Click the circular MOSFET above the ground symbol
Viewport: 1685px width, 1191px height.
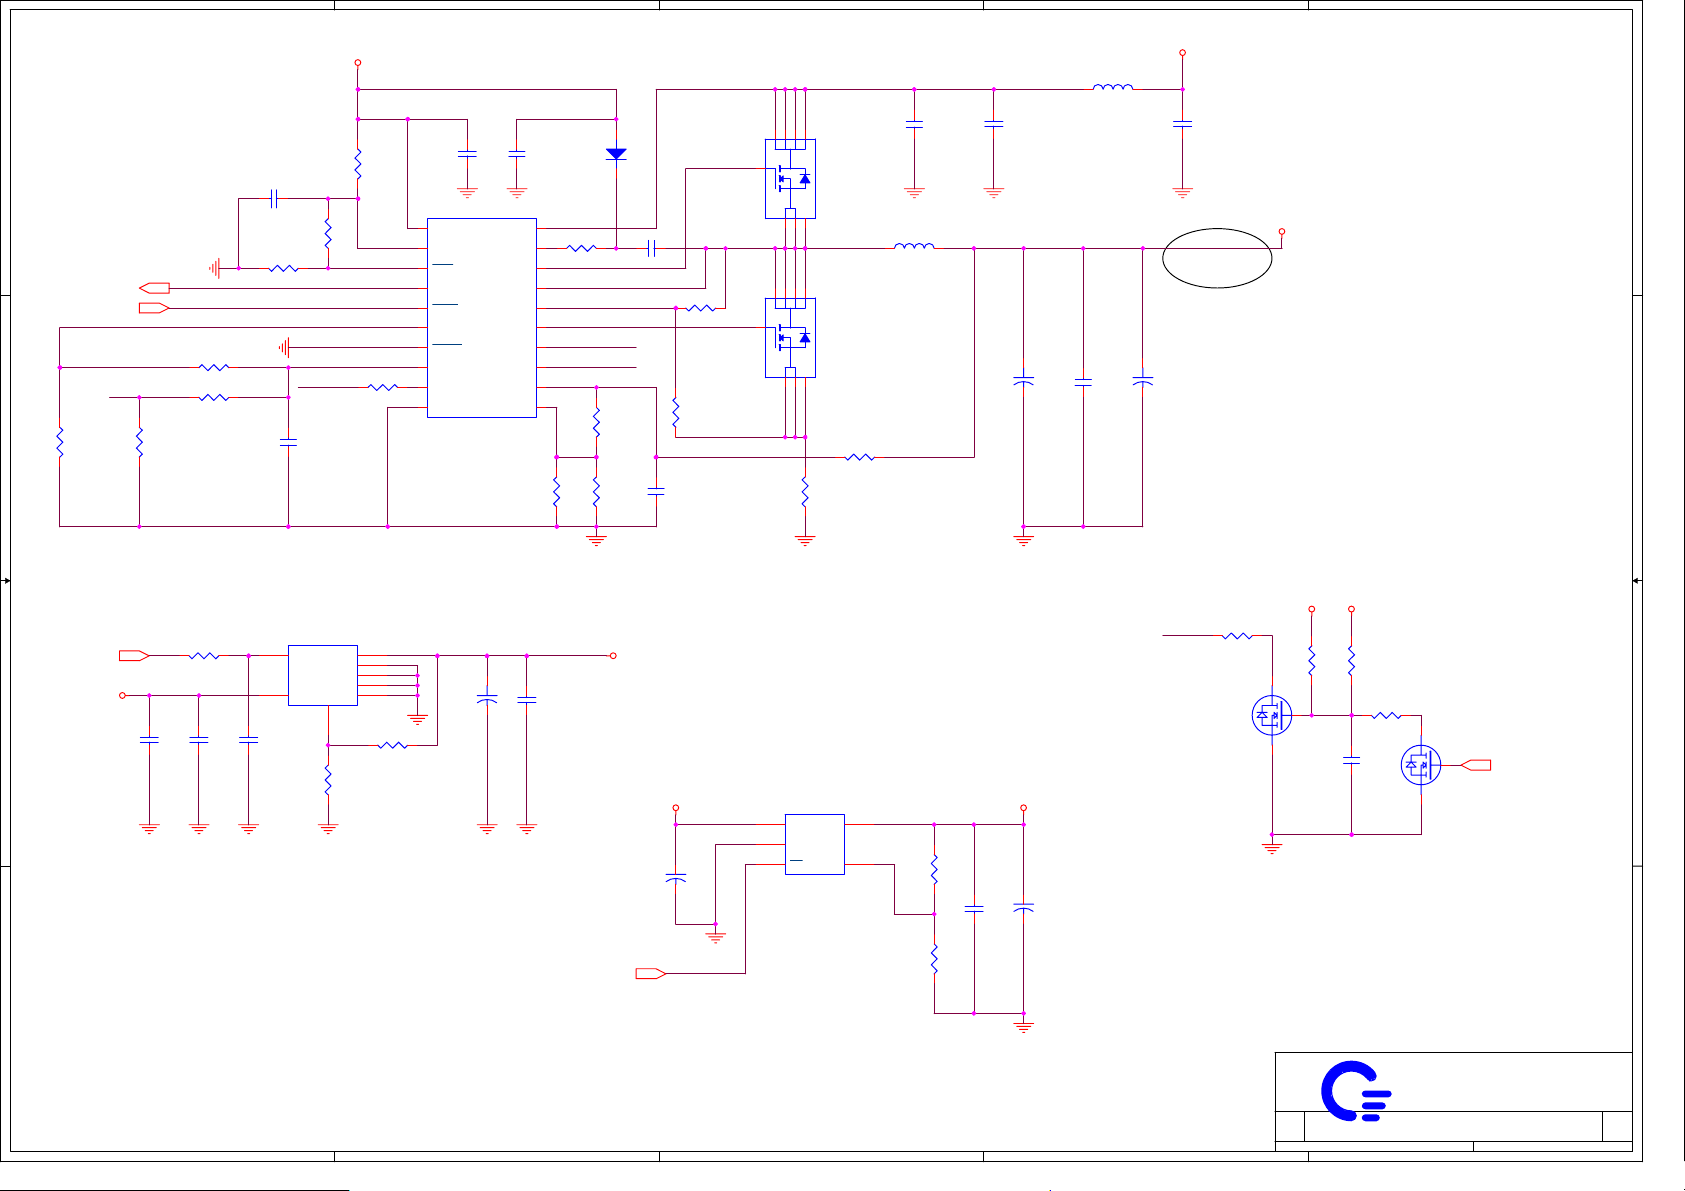(x=1271, y=716)
